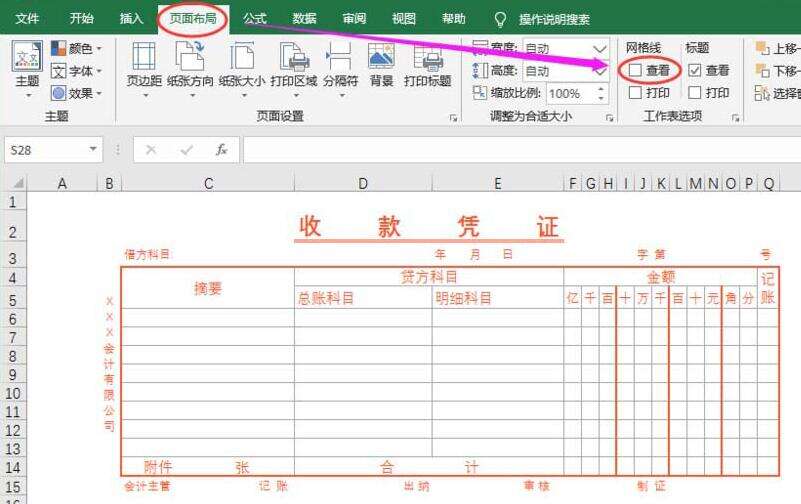Viewport: 801px width, 504px height.
Task: Click the 会计主管 label cell
Action: coord(147,486)
